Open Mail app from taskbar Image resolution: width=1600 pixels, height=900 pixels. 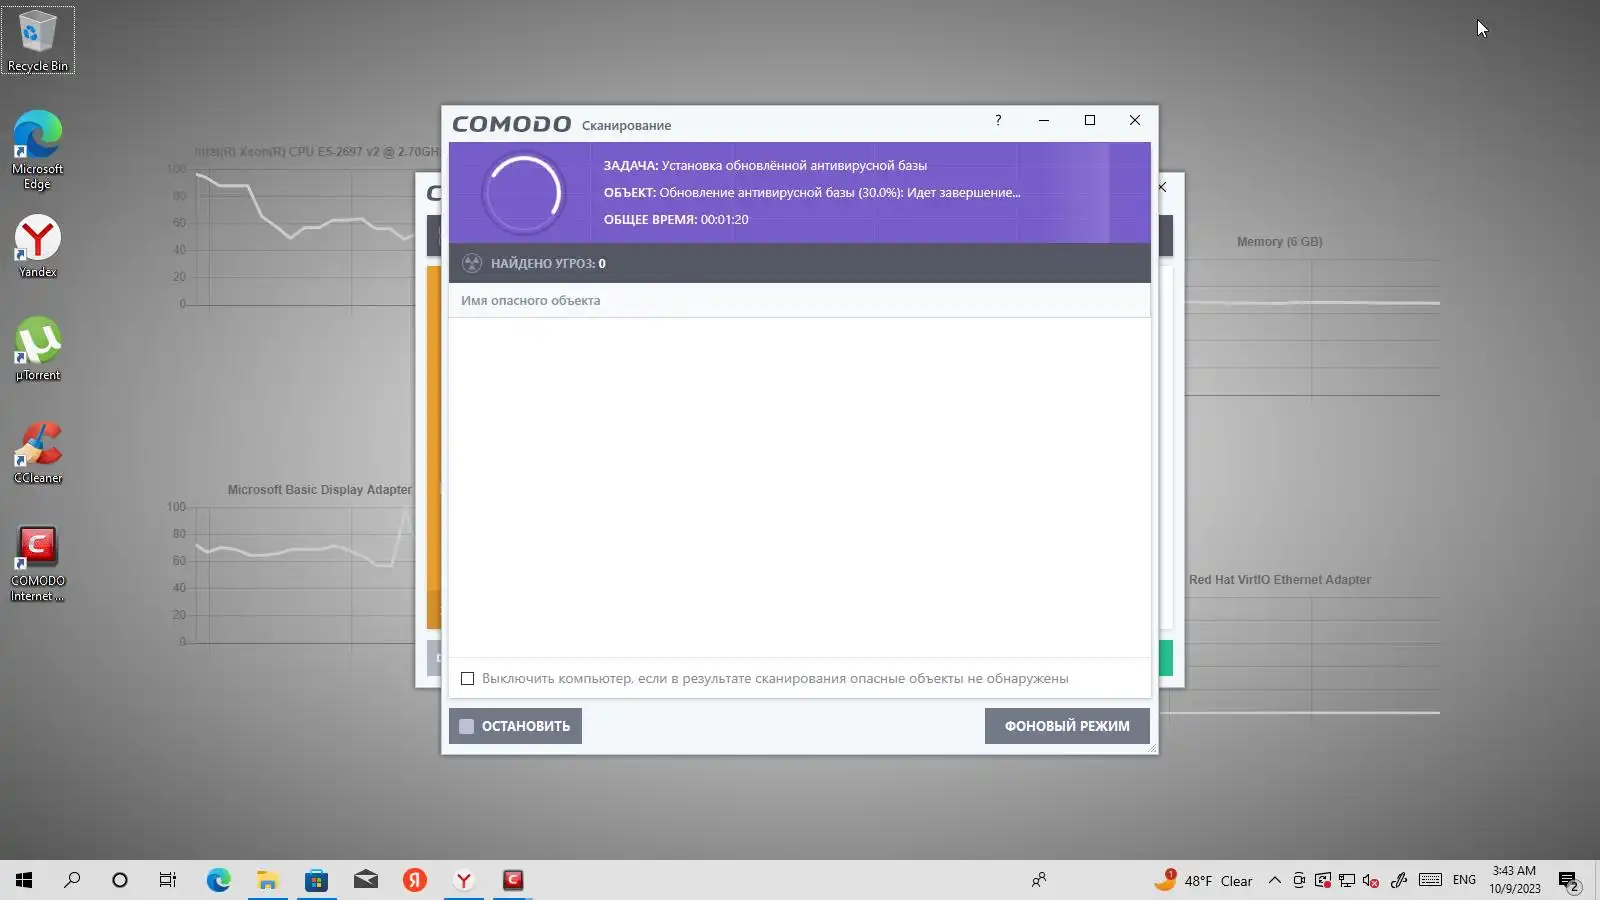pyautogui.click(x=366, y=880)
